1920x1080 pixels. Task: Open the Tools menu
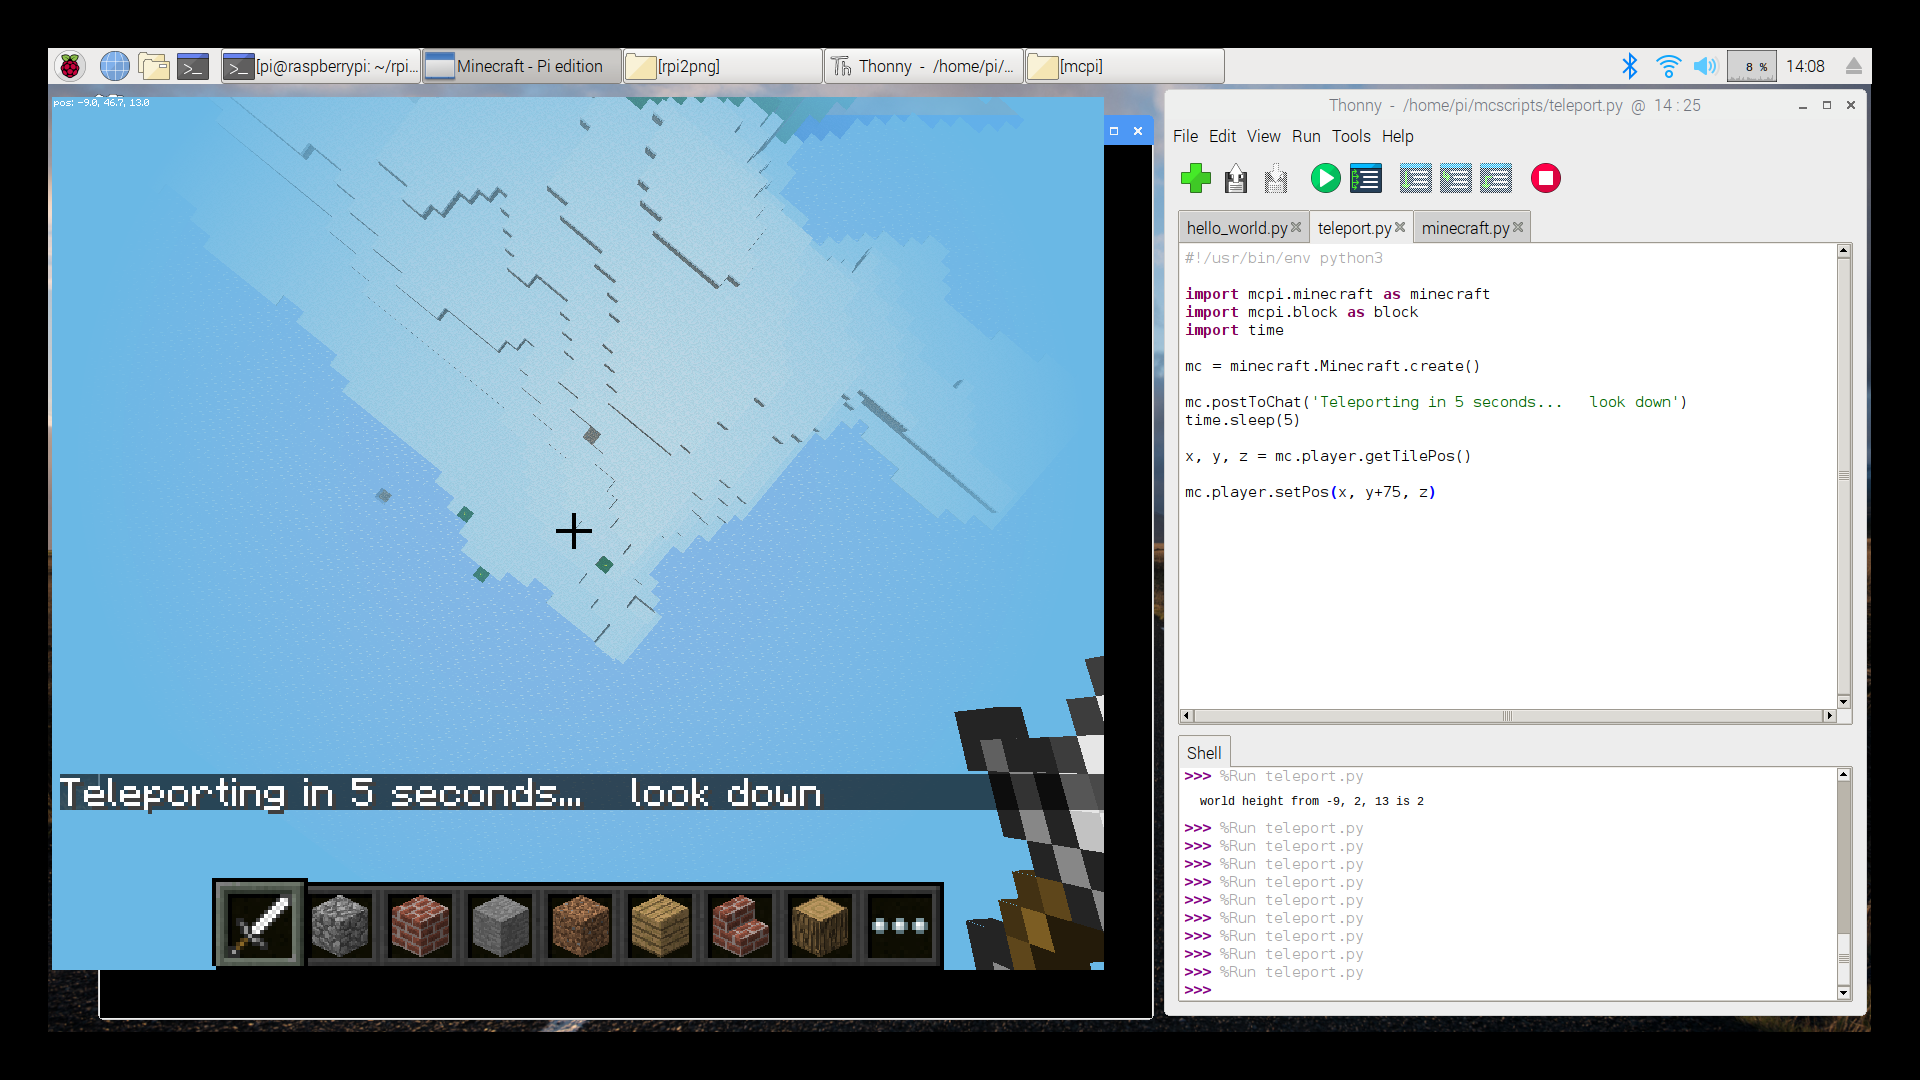point(1350,136)
